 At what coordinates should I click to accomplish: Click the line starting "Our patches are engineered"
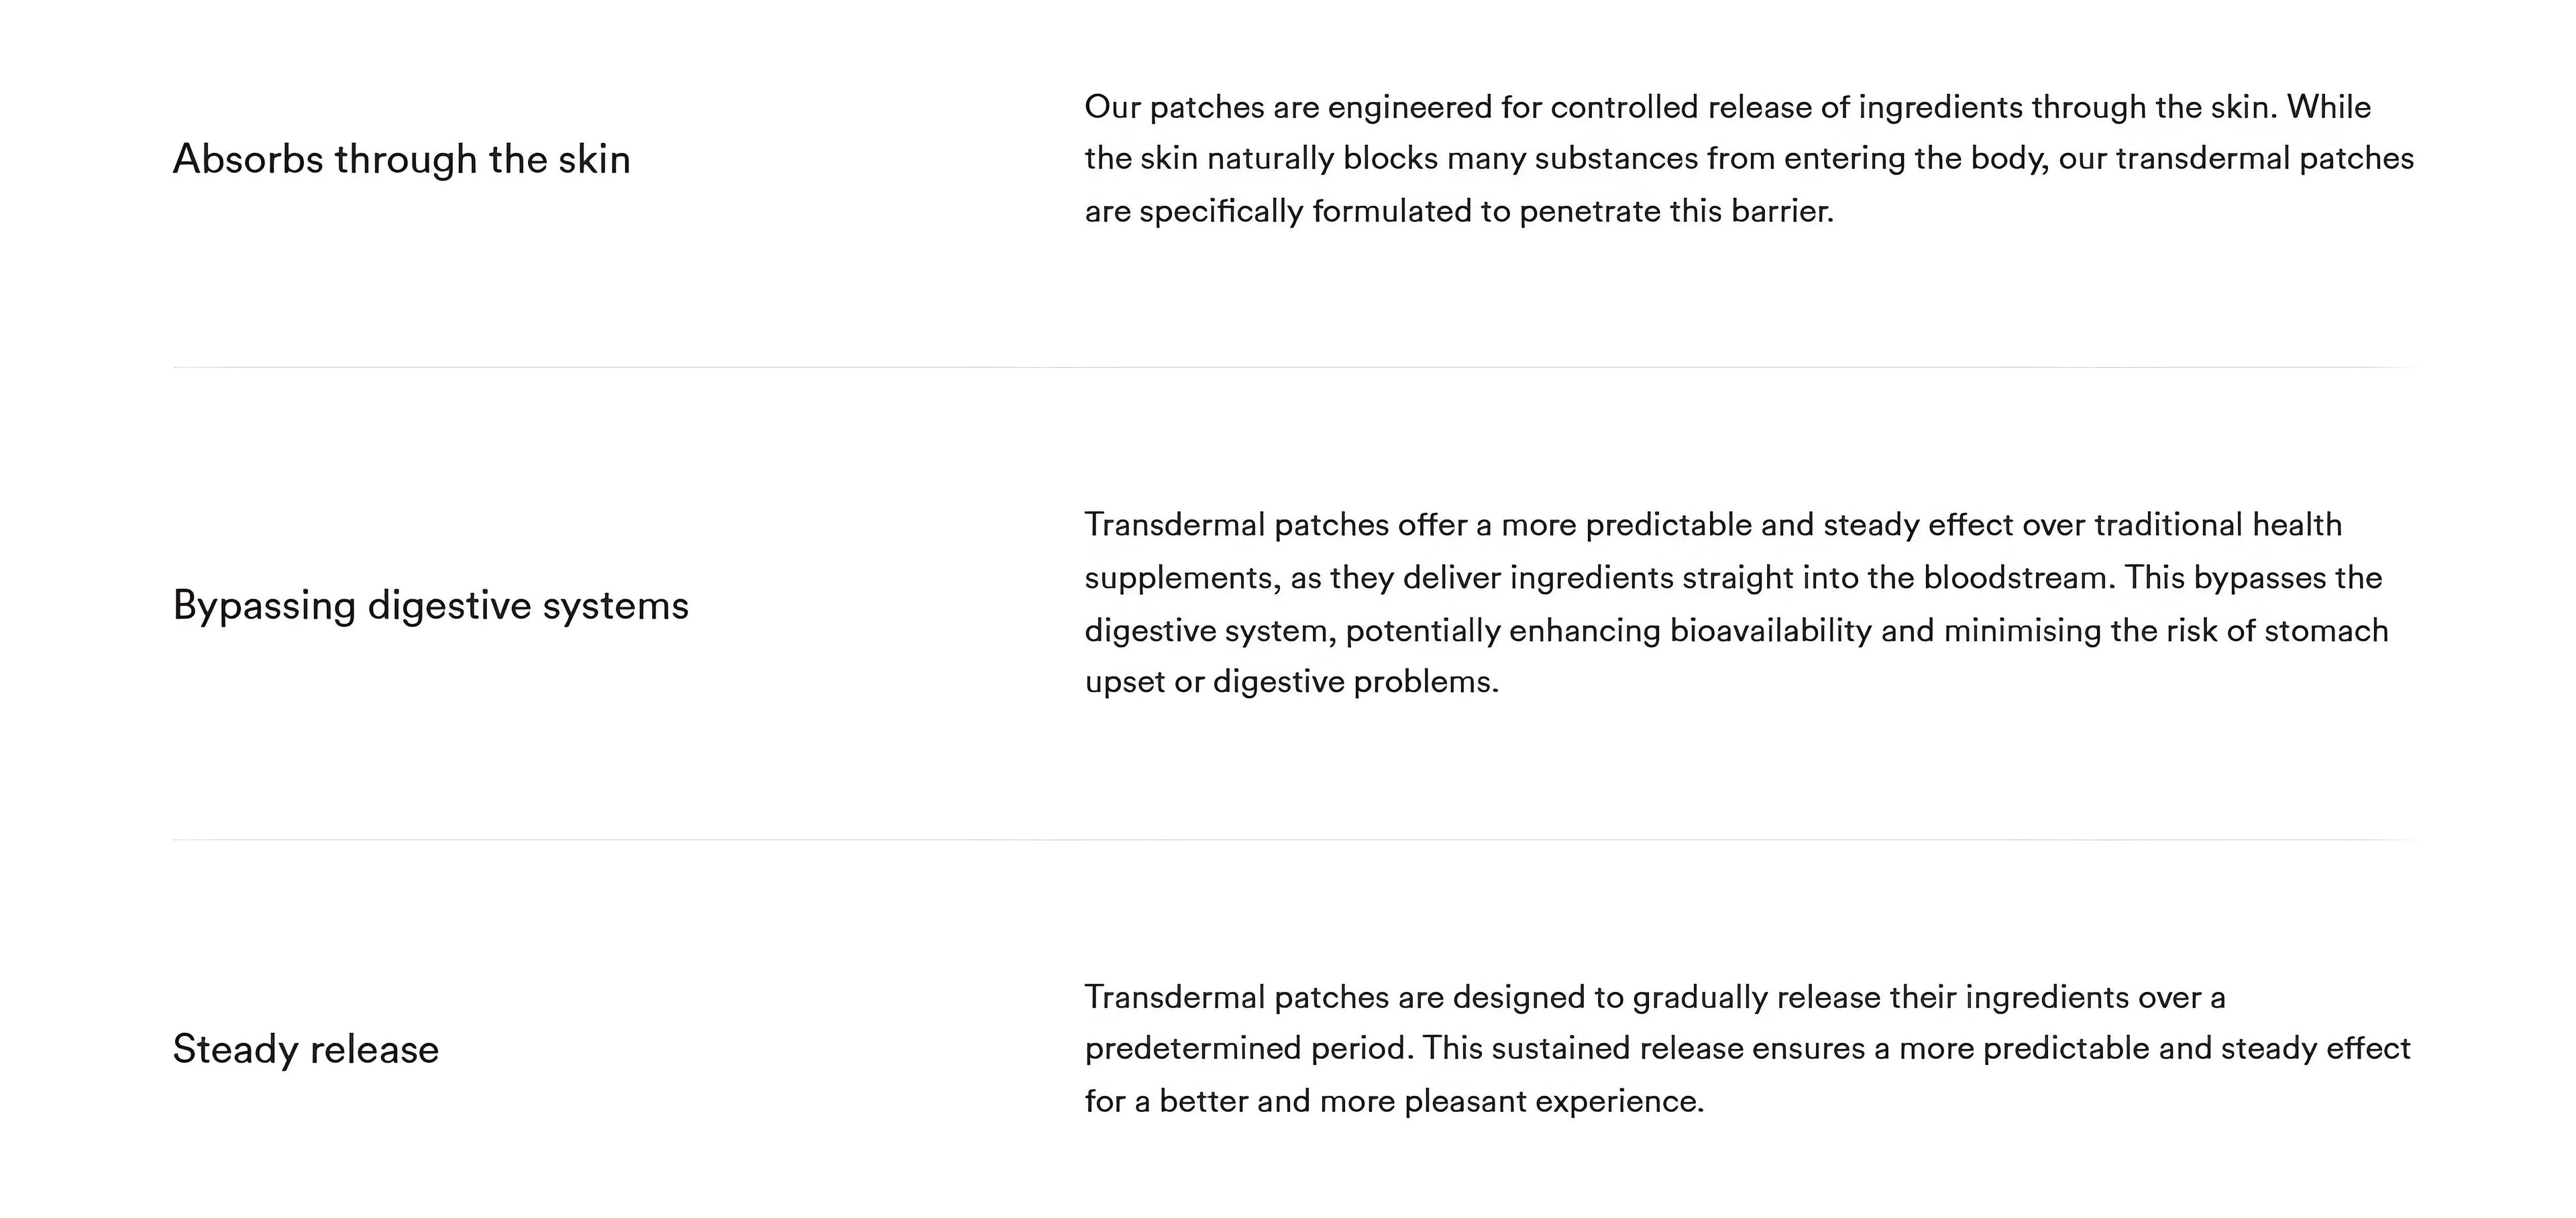tap(1727, 107)
